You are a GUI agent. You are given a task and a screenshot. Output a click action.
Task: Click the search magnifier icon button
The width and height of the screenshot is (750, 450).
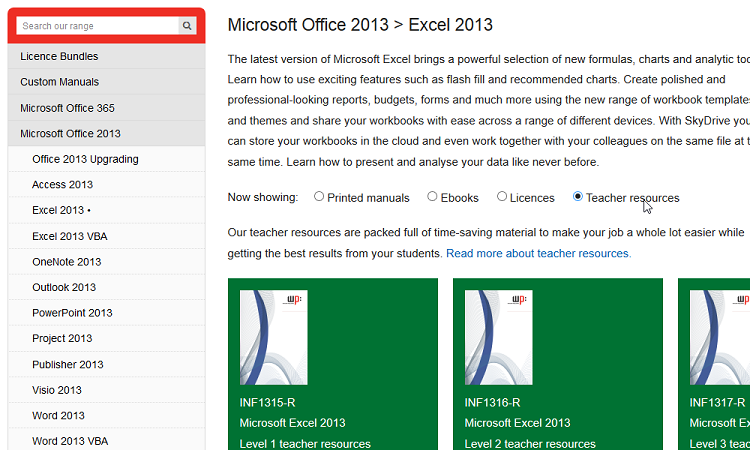click(x=187, y=26)
